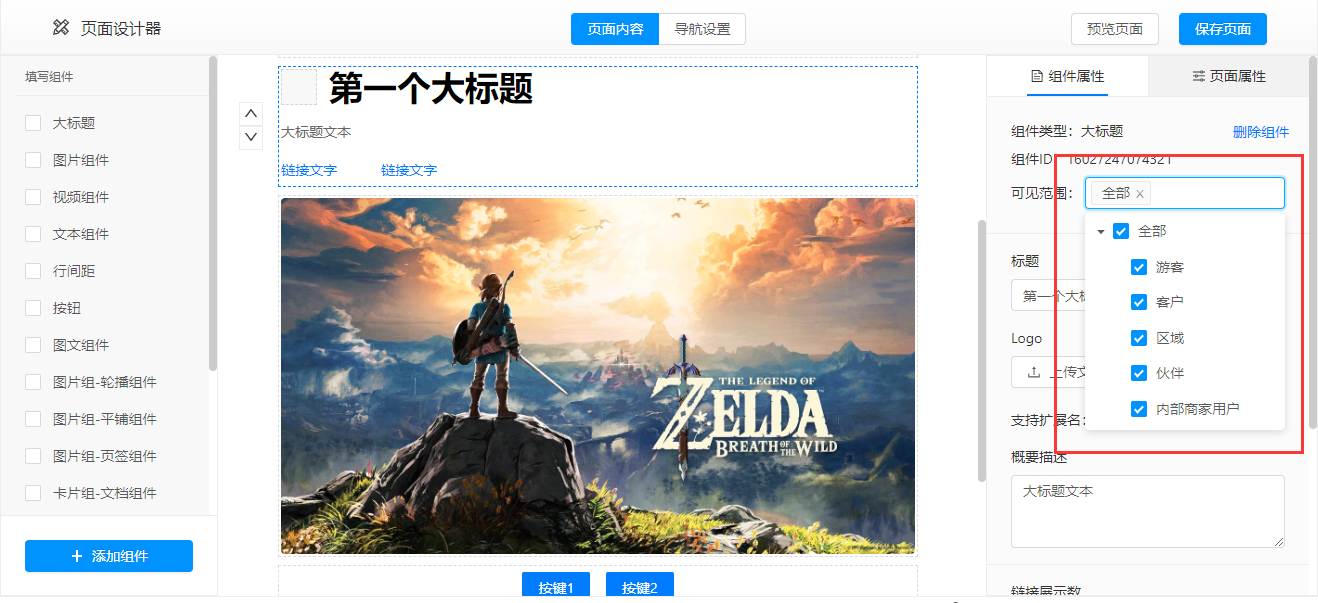
Task: Click the Logo upload icon
Action: (x=1034, y=373)
